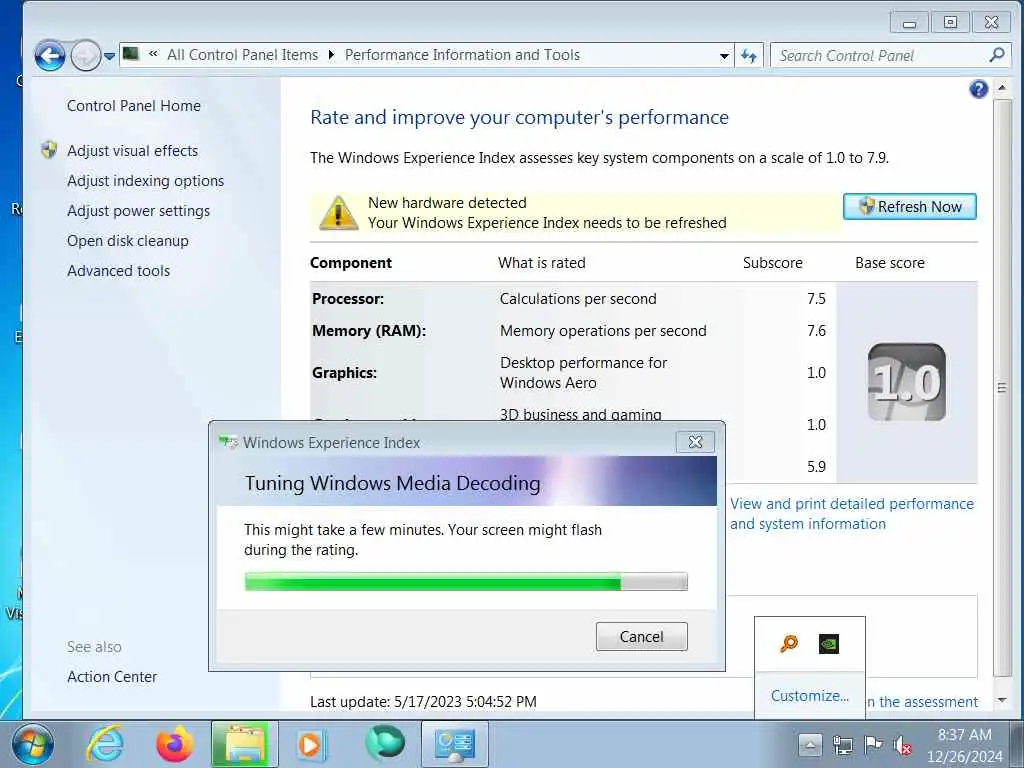Click the muted volume tray icon

(903, 745)
